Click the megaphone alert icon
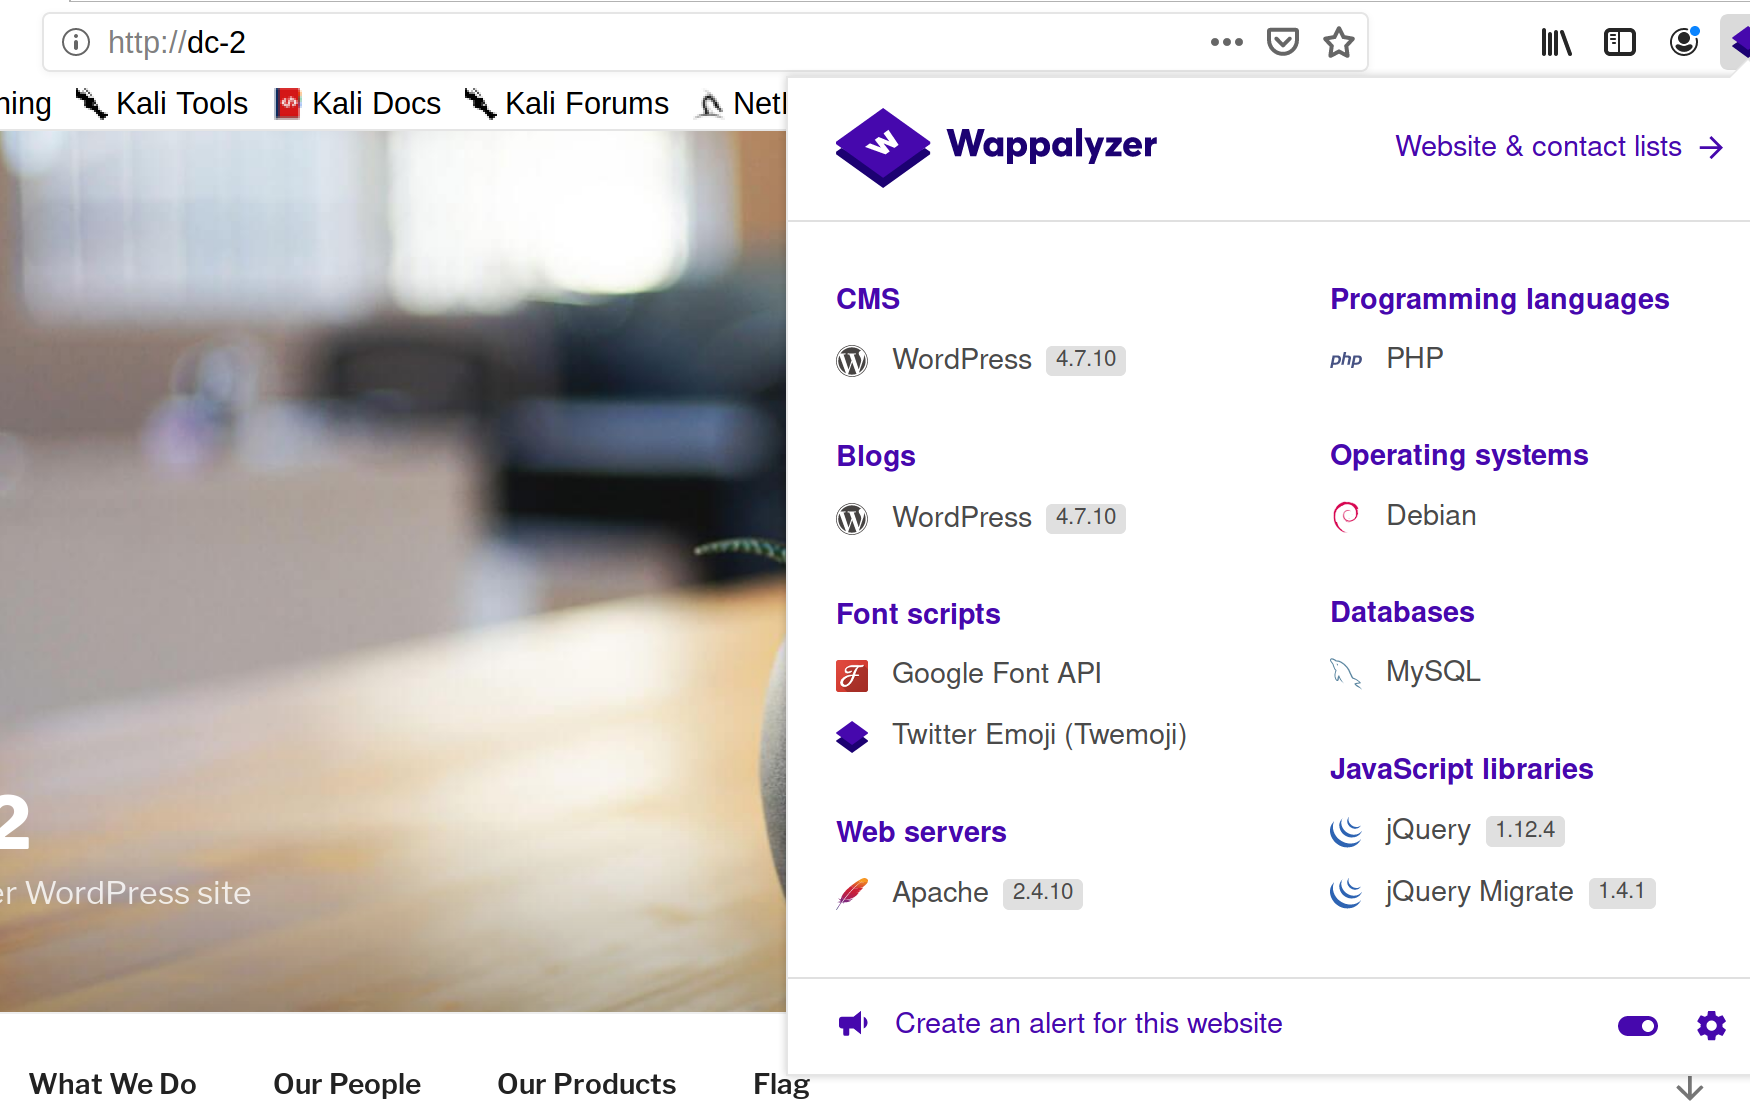The height and width of the screenshot is (1106, 1750). pyautogui.click(x=853, y=1024)
